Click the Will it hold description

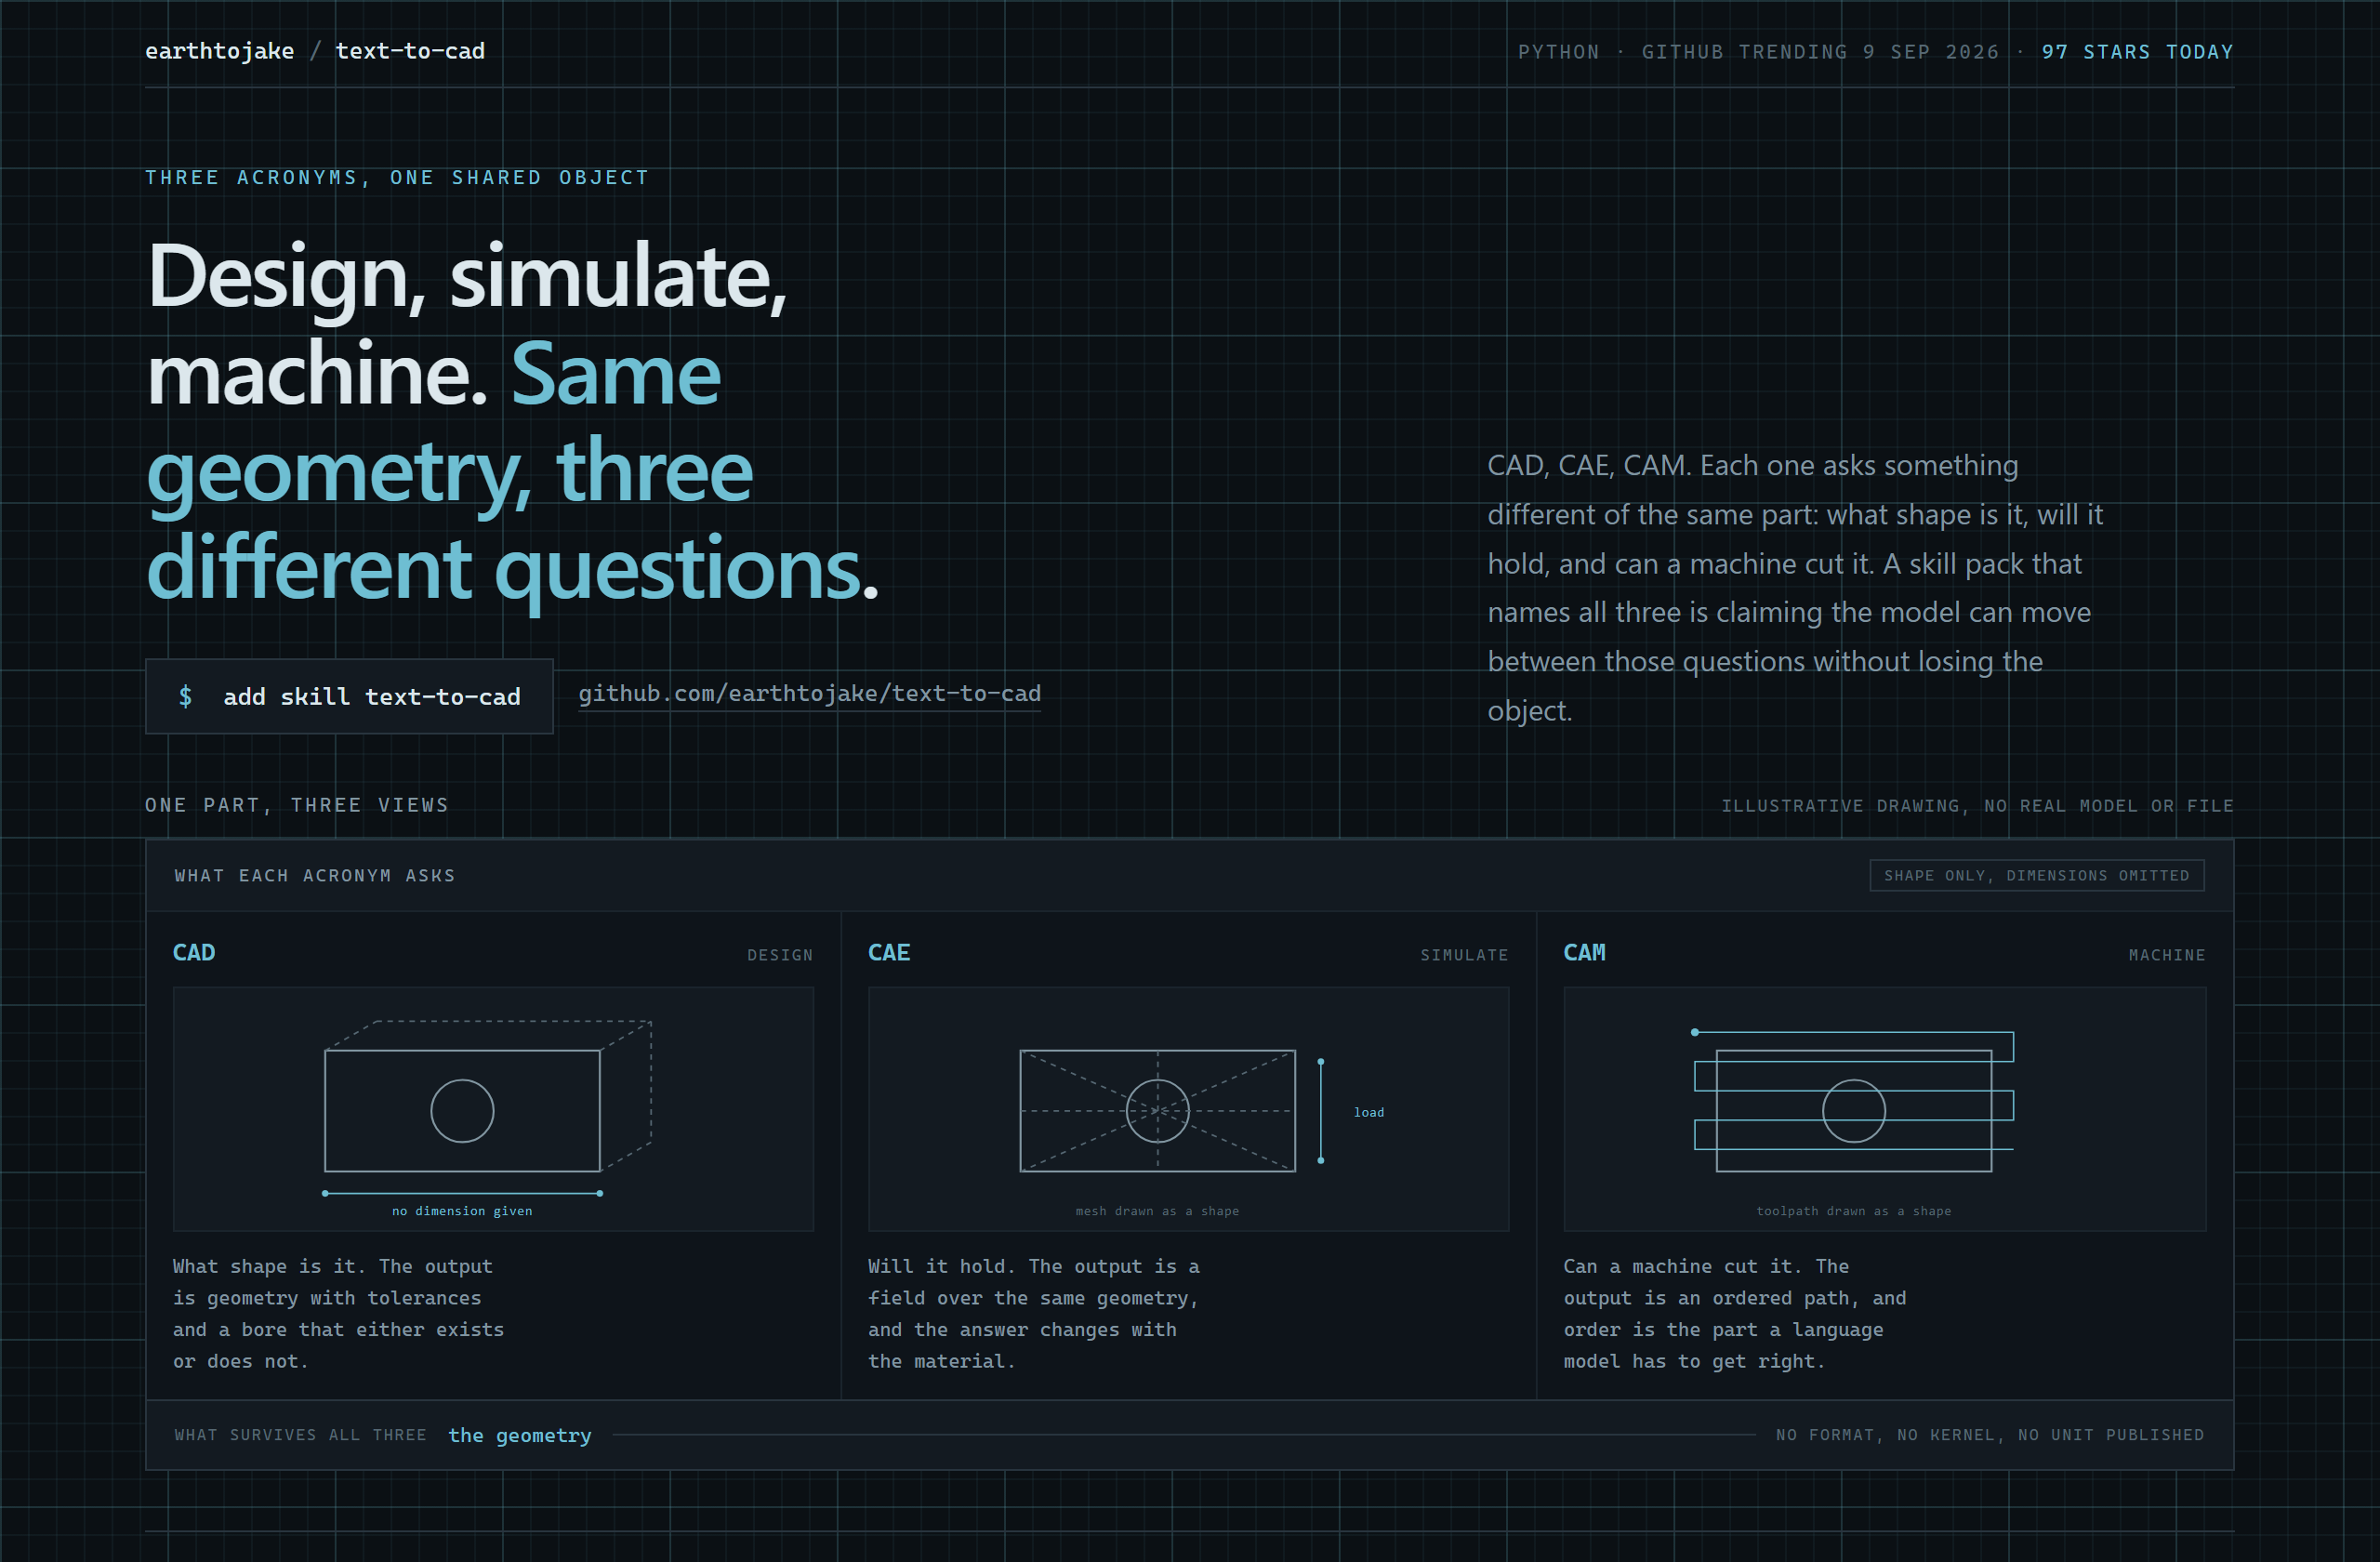pyautogui.click(x=1033, y=1314)
